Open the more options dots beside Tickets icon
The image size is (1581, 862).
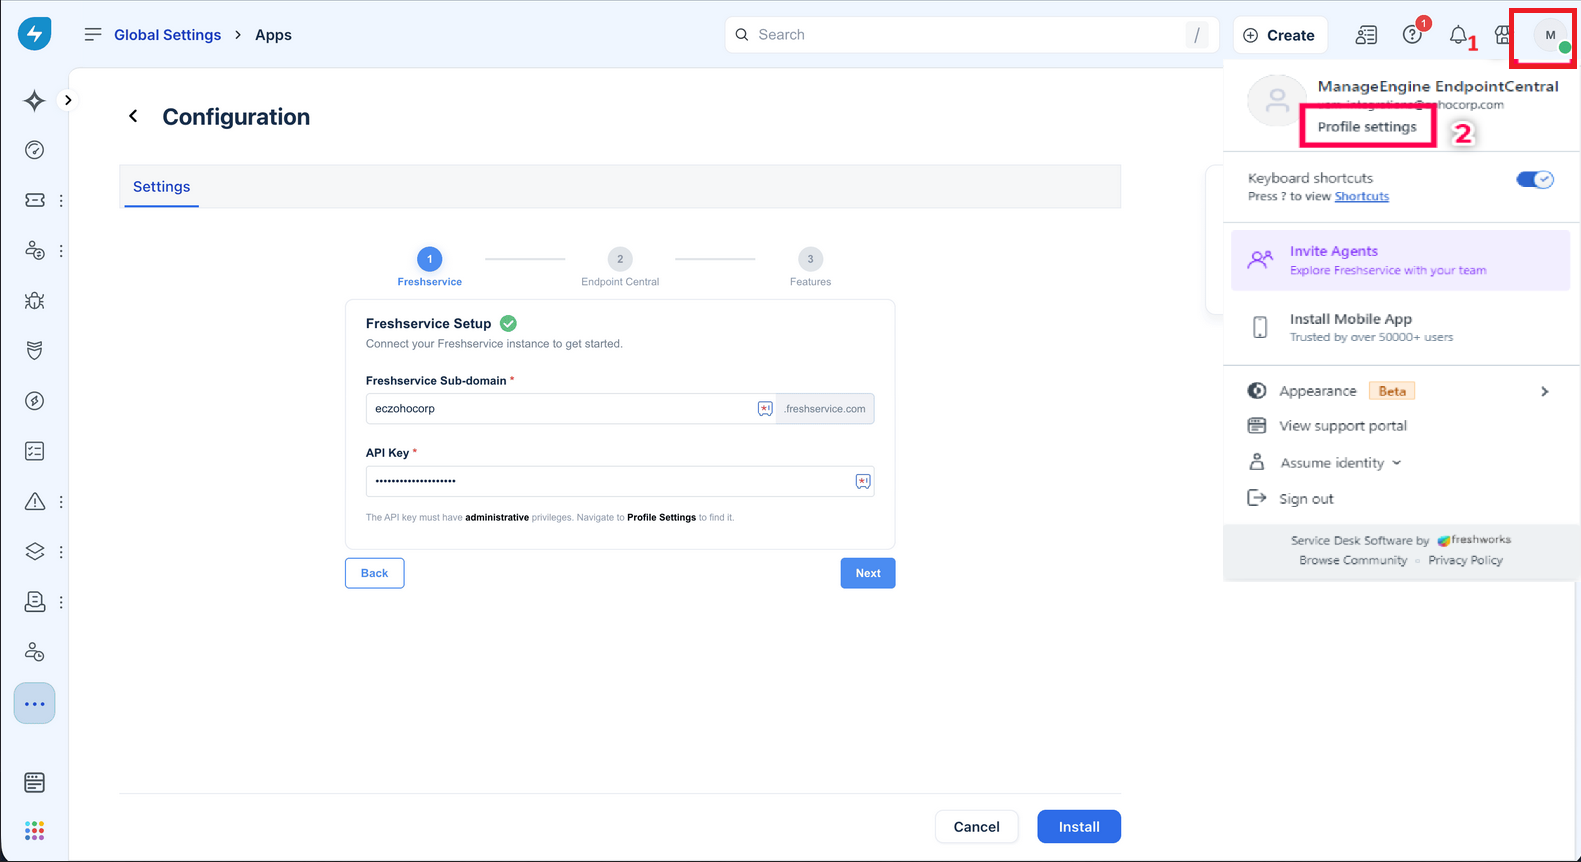pos(61,201)
